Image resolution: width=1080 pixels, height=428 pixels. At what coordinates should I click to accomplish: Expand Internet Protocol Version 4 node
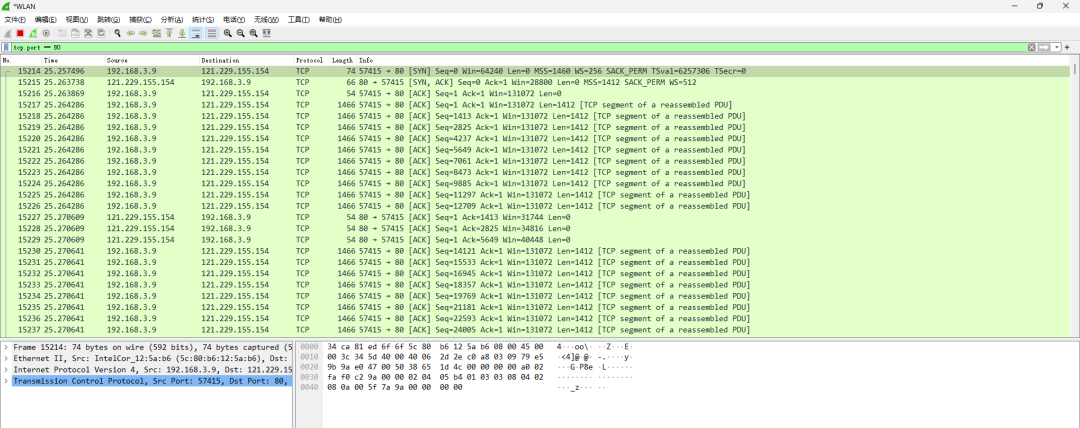(x=6, y=369)
